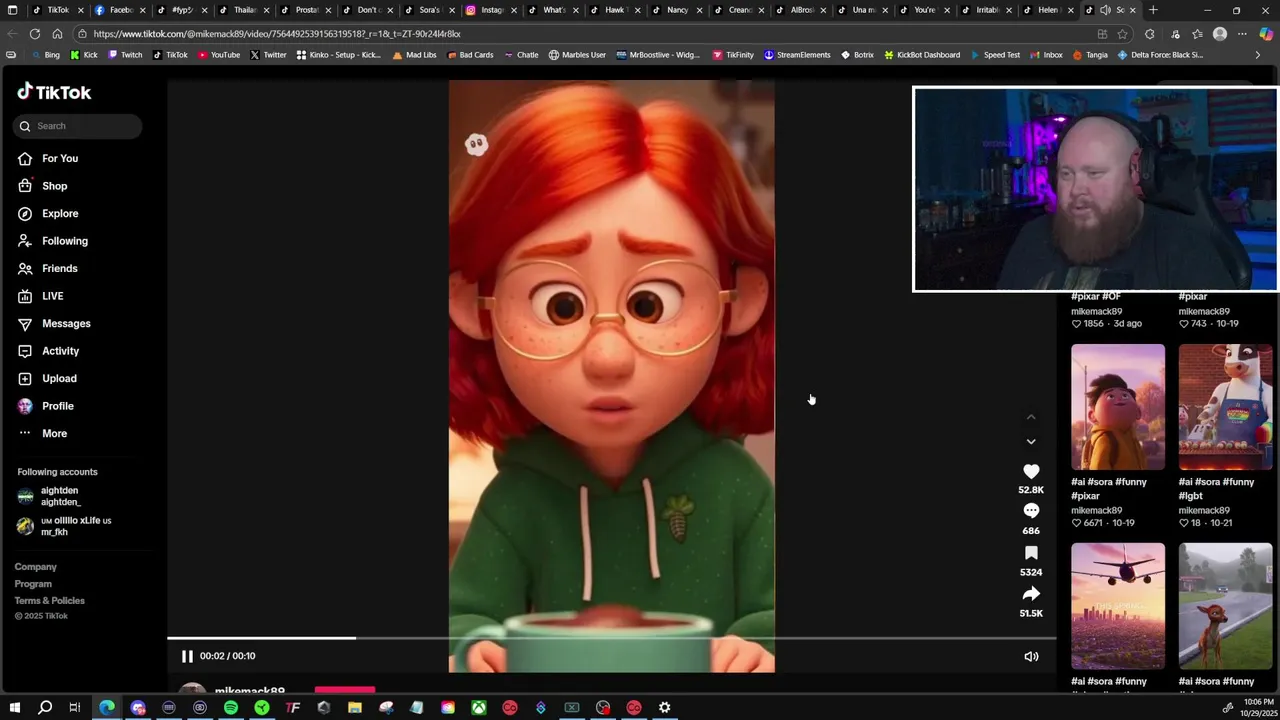1280x720 pixels.
Task: Seek on the video progress bar
Action: pyautogui.click(x=611, y=638)
